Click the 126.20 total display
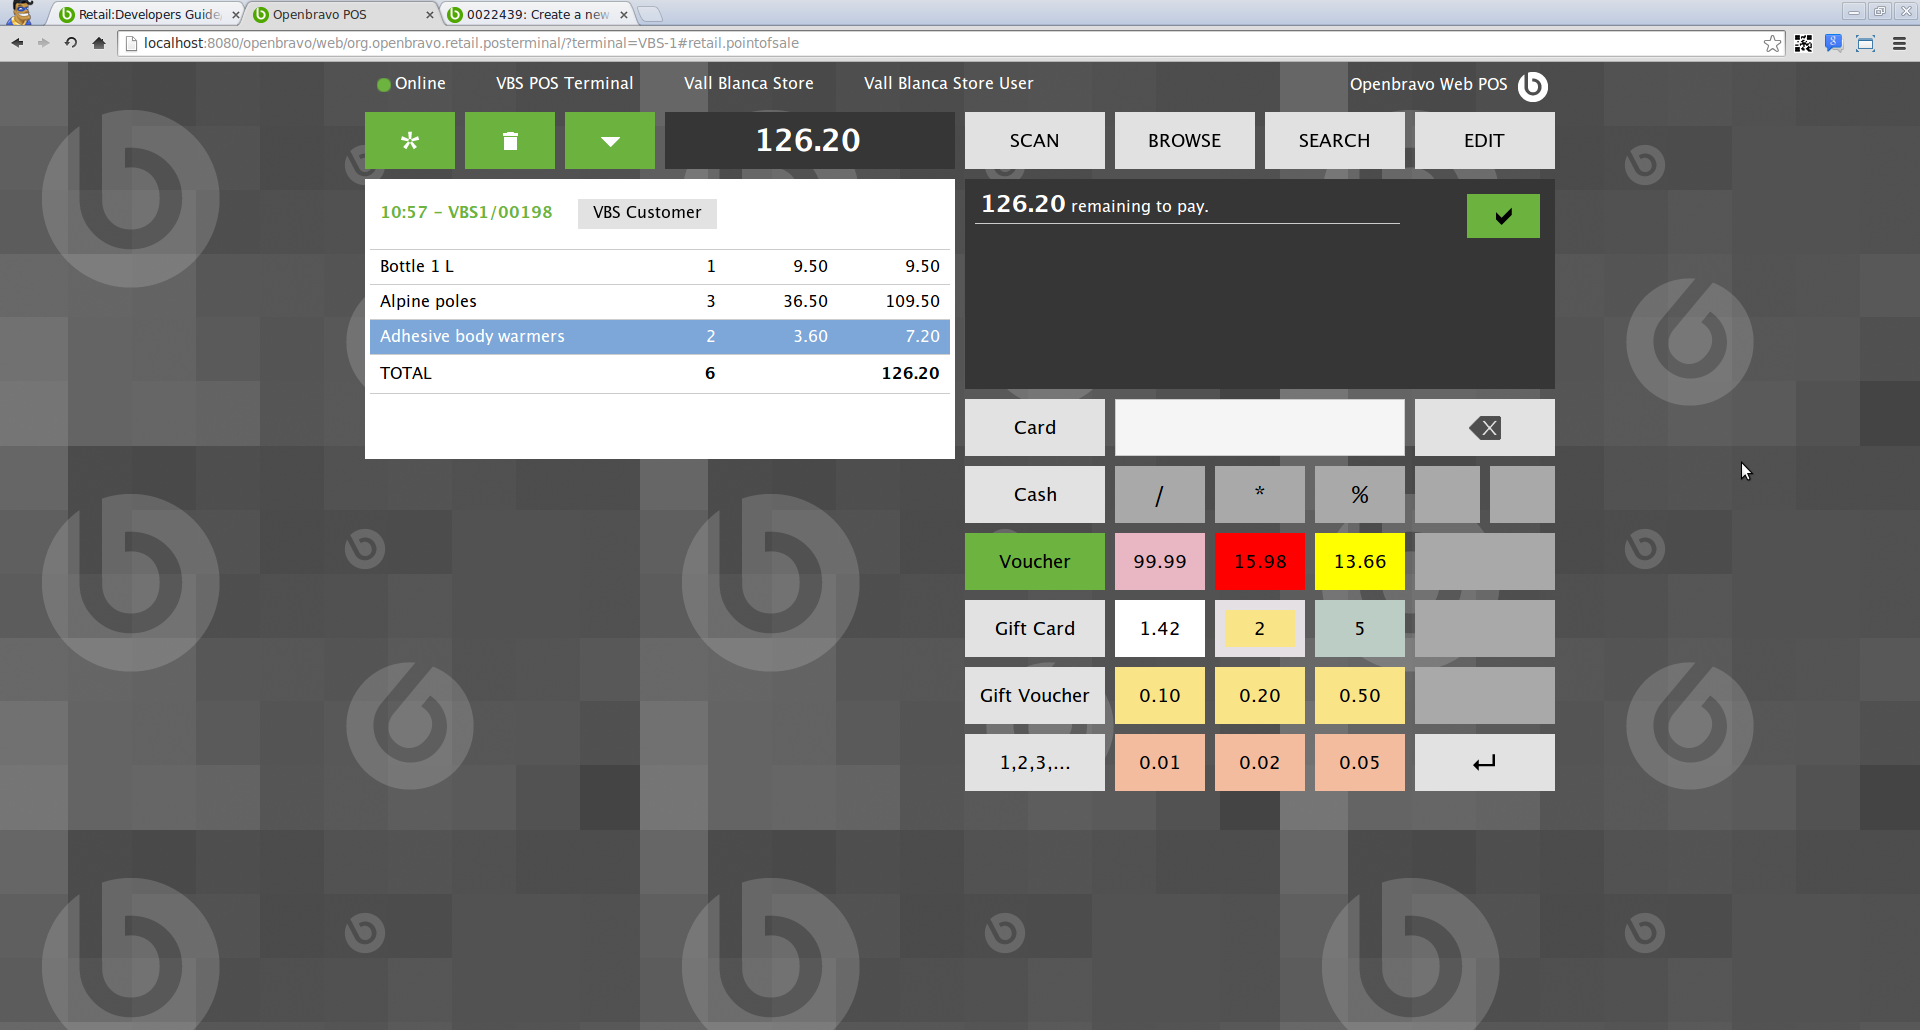 809,140
